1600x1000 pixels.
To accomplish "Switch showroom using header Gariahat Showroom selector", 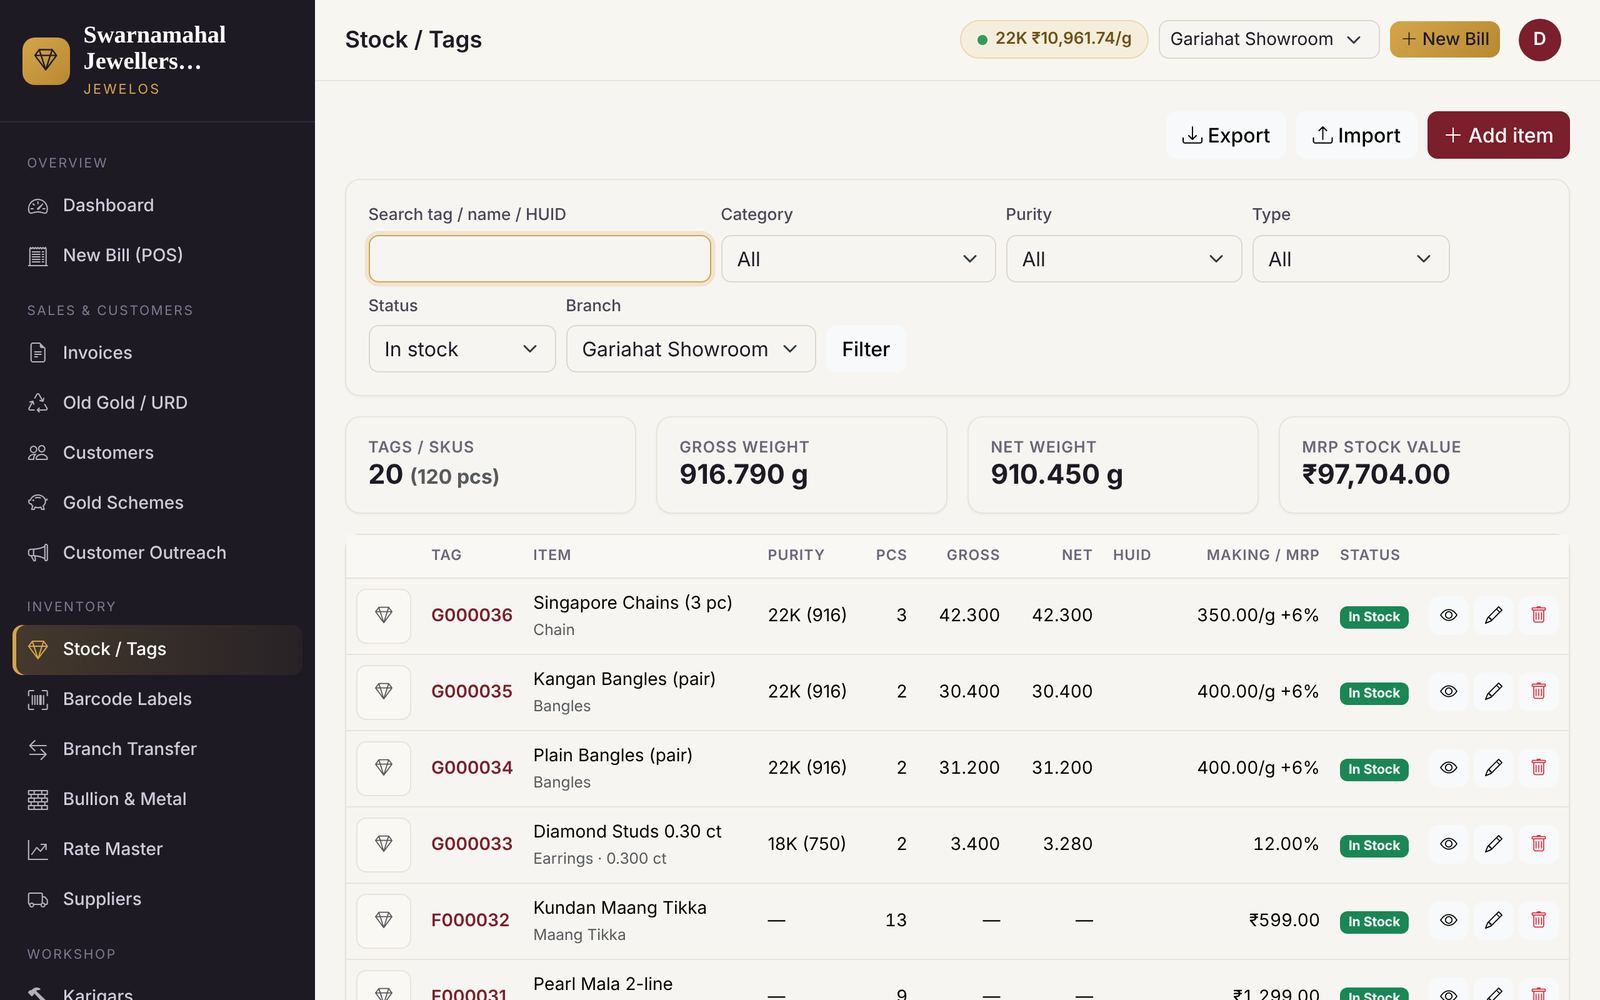I will (1268, 39).
